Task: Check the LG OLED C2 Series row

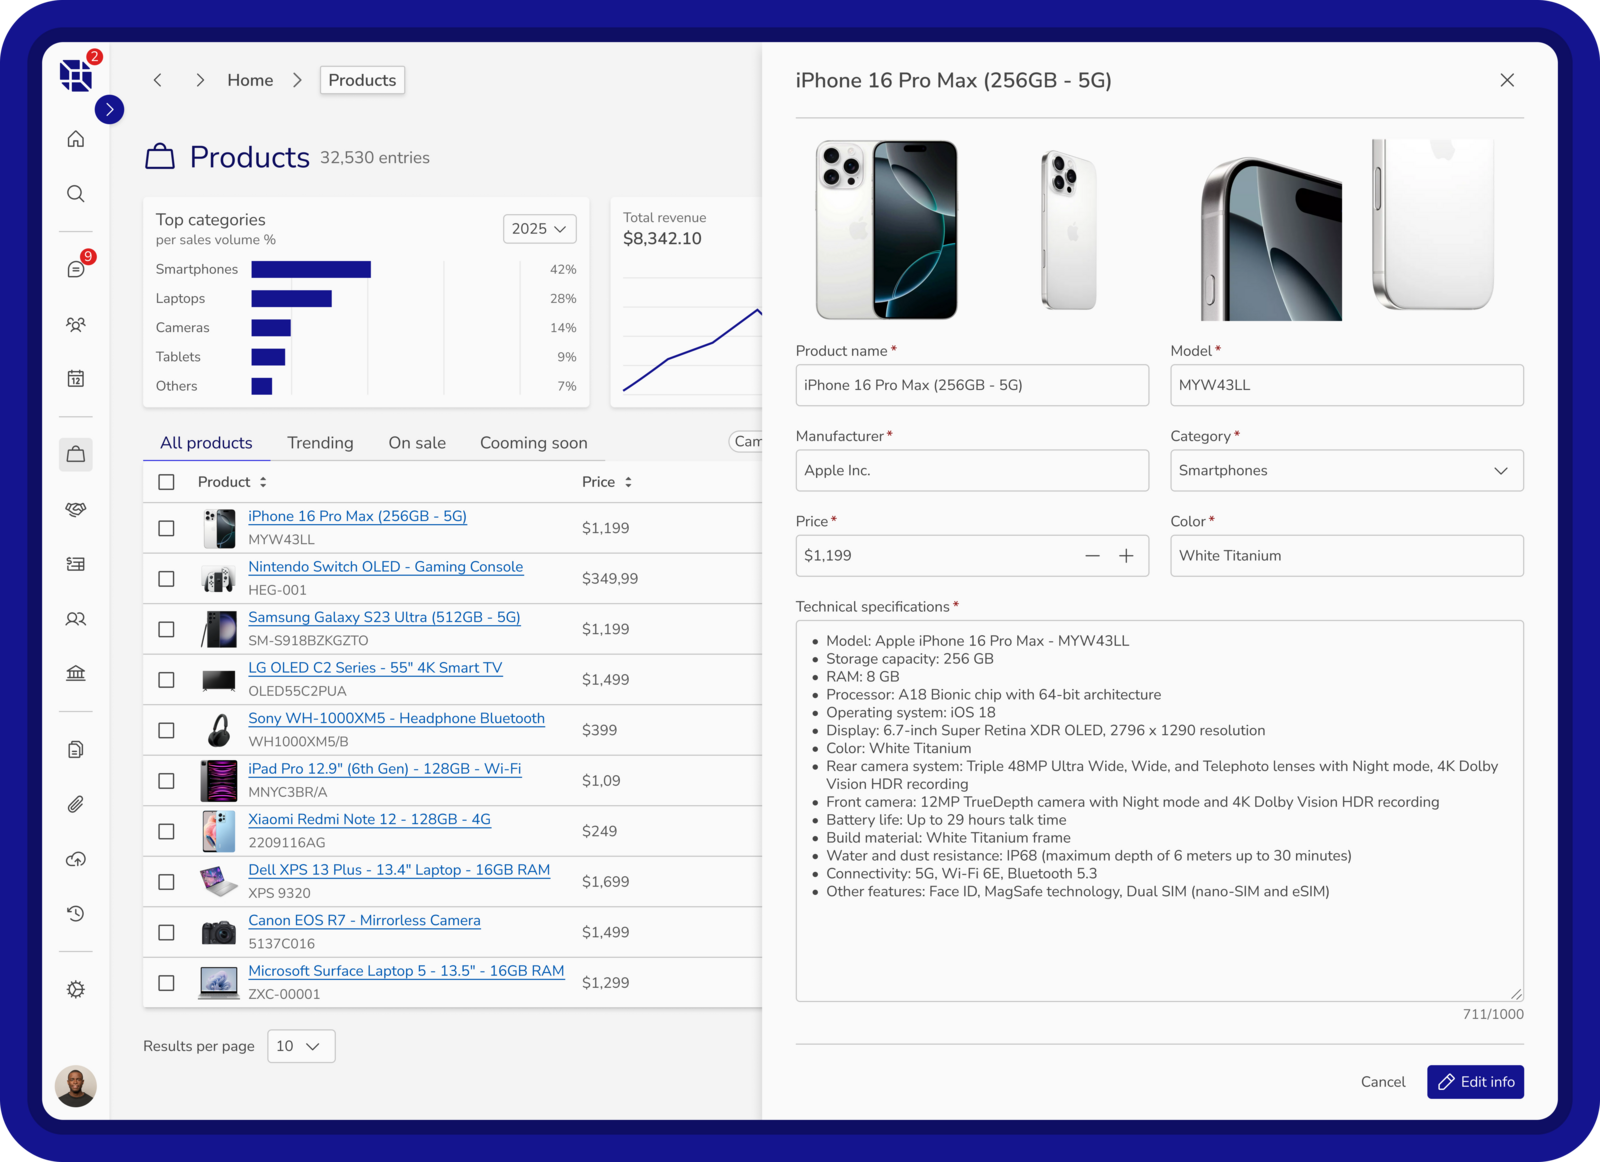Action: [166, 680]
